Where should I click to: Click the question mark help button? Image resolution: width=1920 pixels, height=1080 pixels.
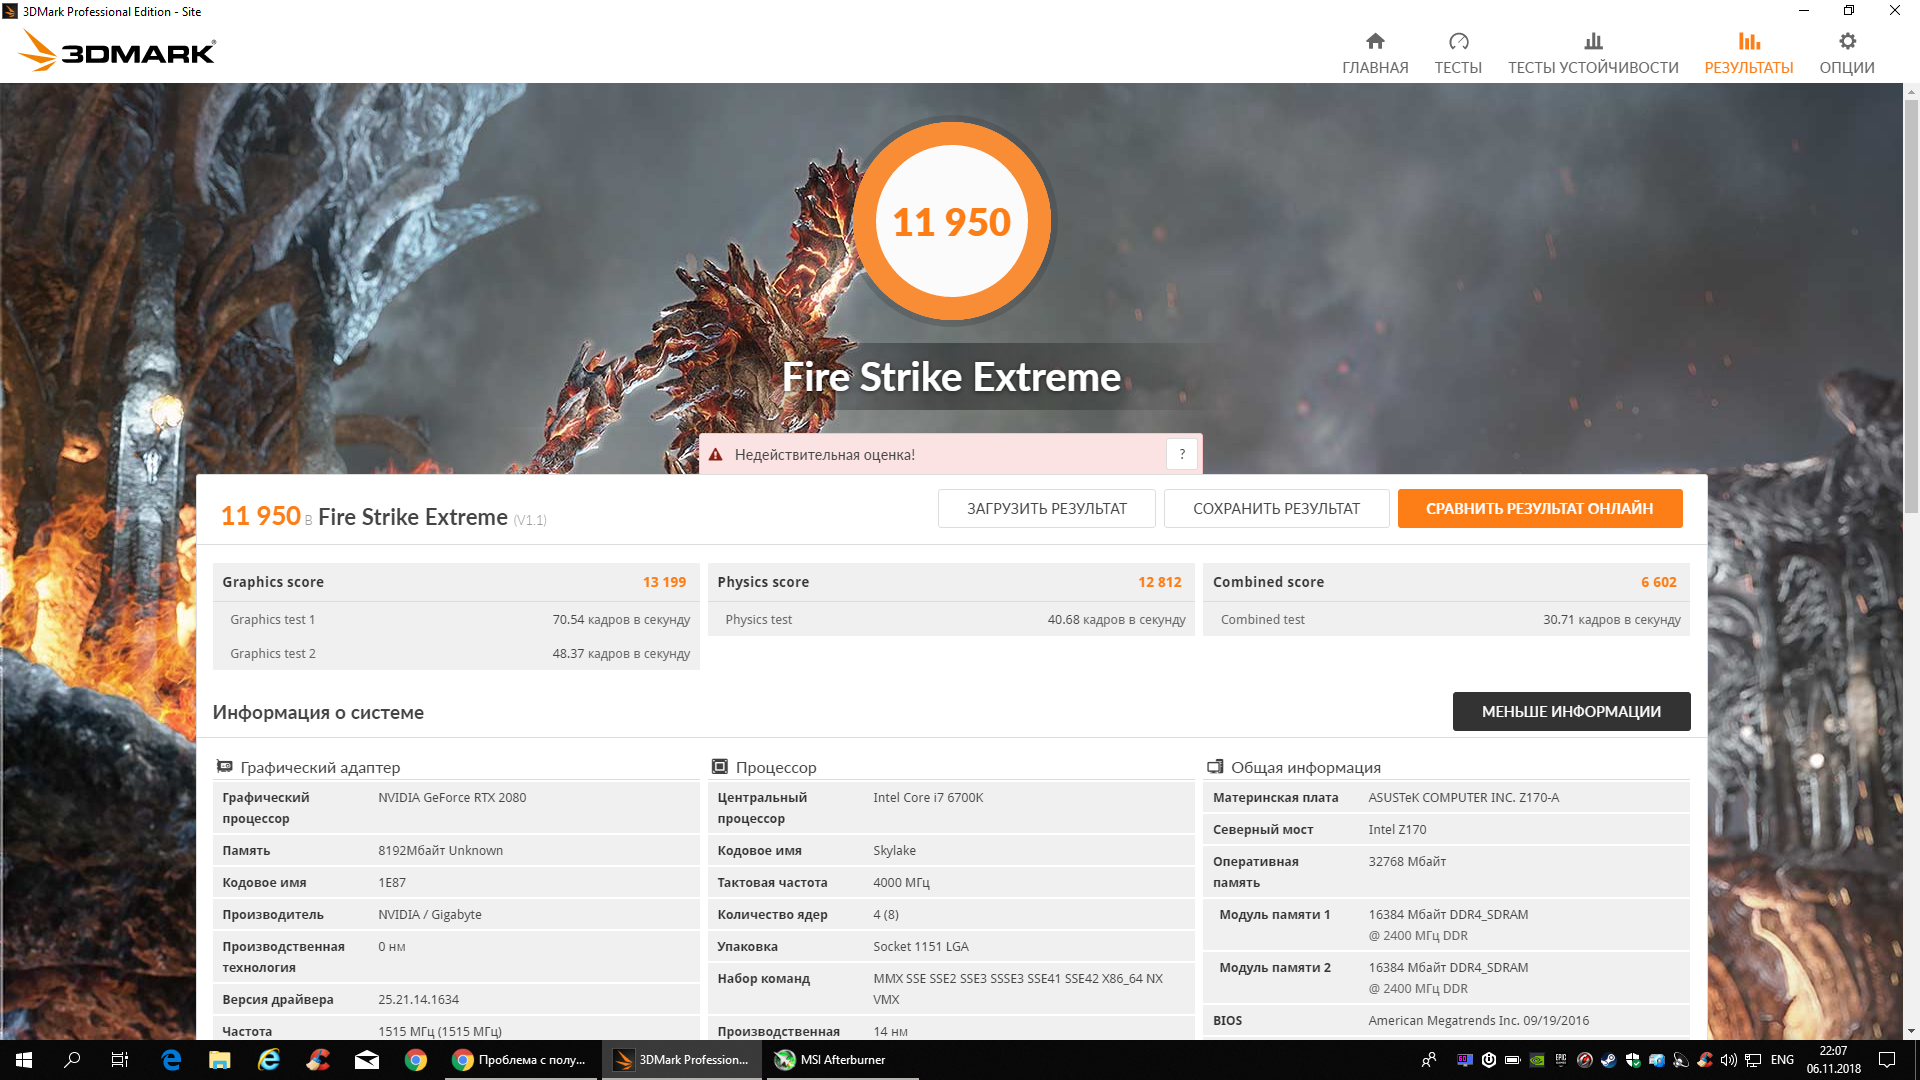click(x=1182, y=454)
